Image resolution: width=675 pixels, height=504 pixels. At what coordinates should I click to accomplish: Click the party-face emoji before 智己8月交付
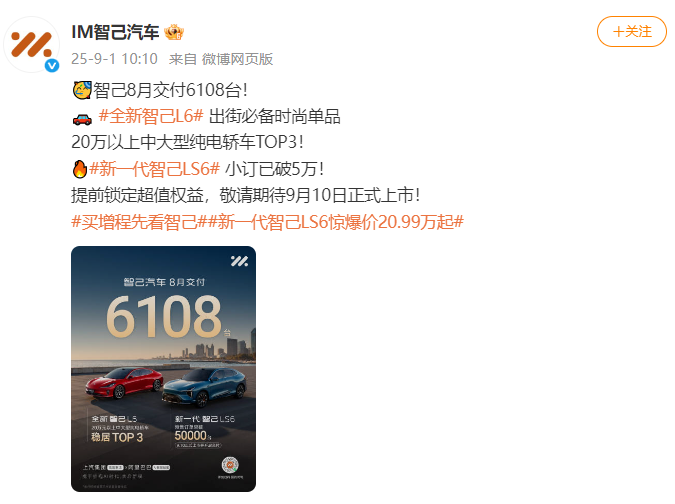click(82, 90)
